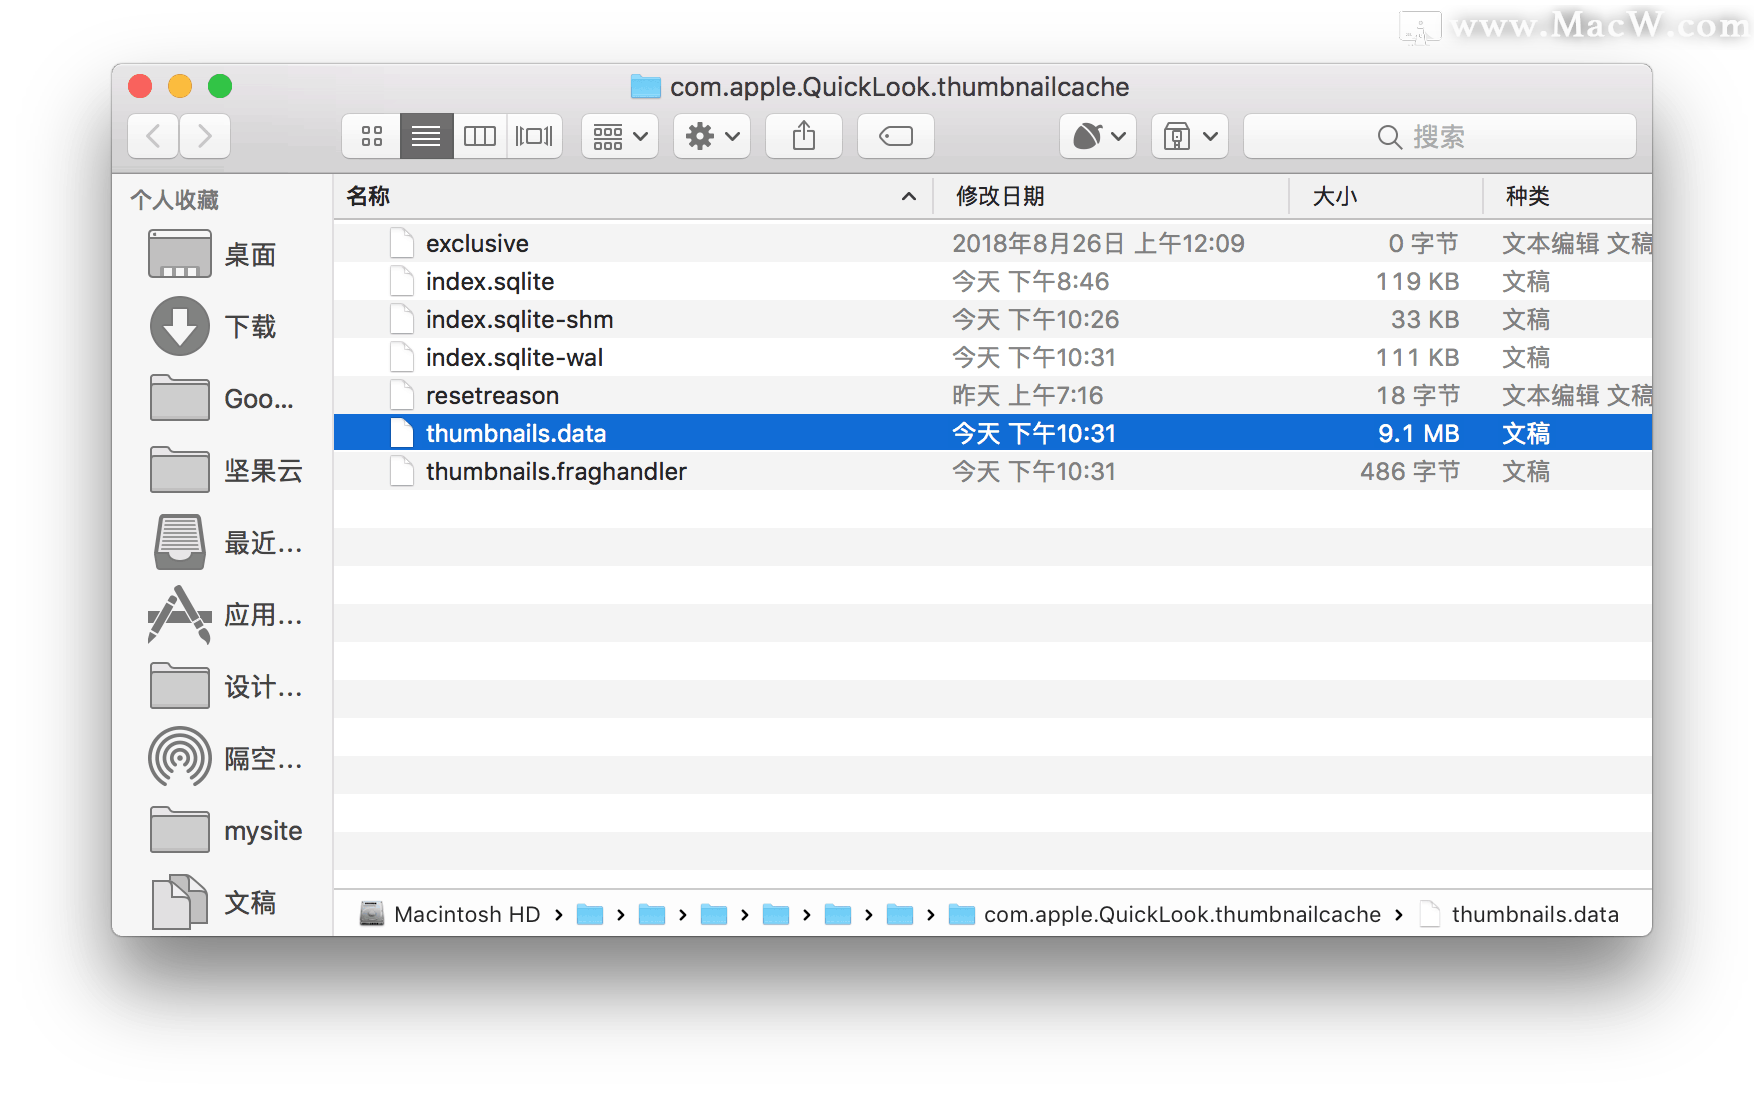Select the thumbnails.data row
The width and height of the screenshot is (1764, 1096).
click(x=993, y=433)
